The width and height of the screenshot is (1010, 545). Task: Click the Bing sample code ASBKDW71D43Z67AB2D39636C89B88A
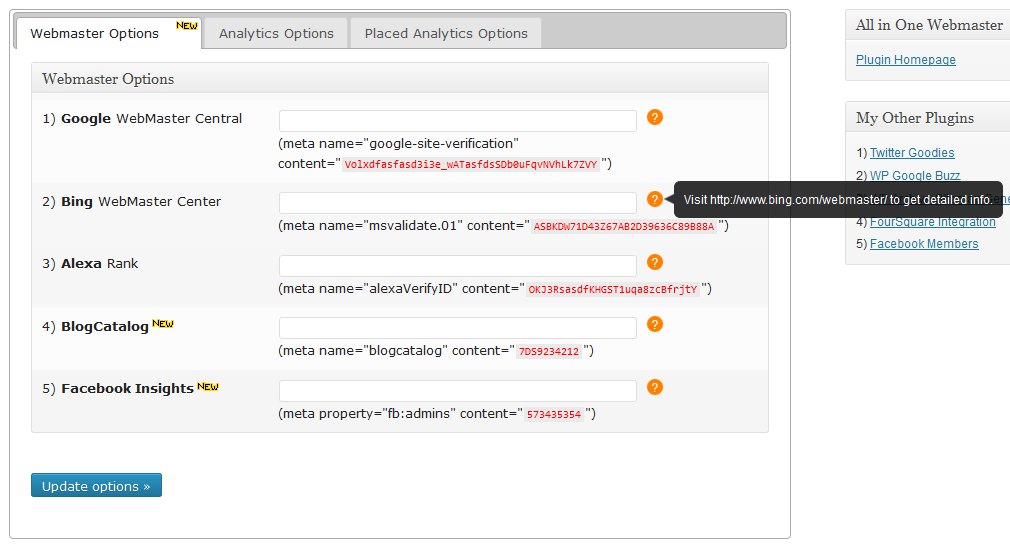coord(624,227)
